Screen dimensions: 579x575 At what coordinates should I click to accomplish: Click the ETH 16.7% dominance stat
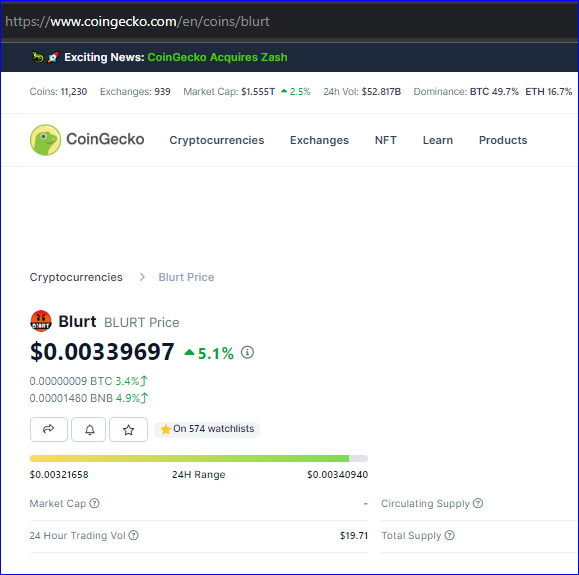click(549, 92)
